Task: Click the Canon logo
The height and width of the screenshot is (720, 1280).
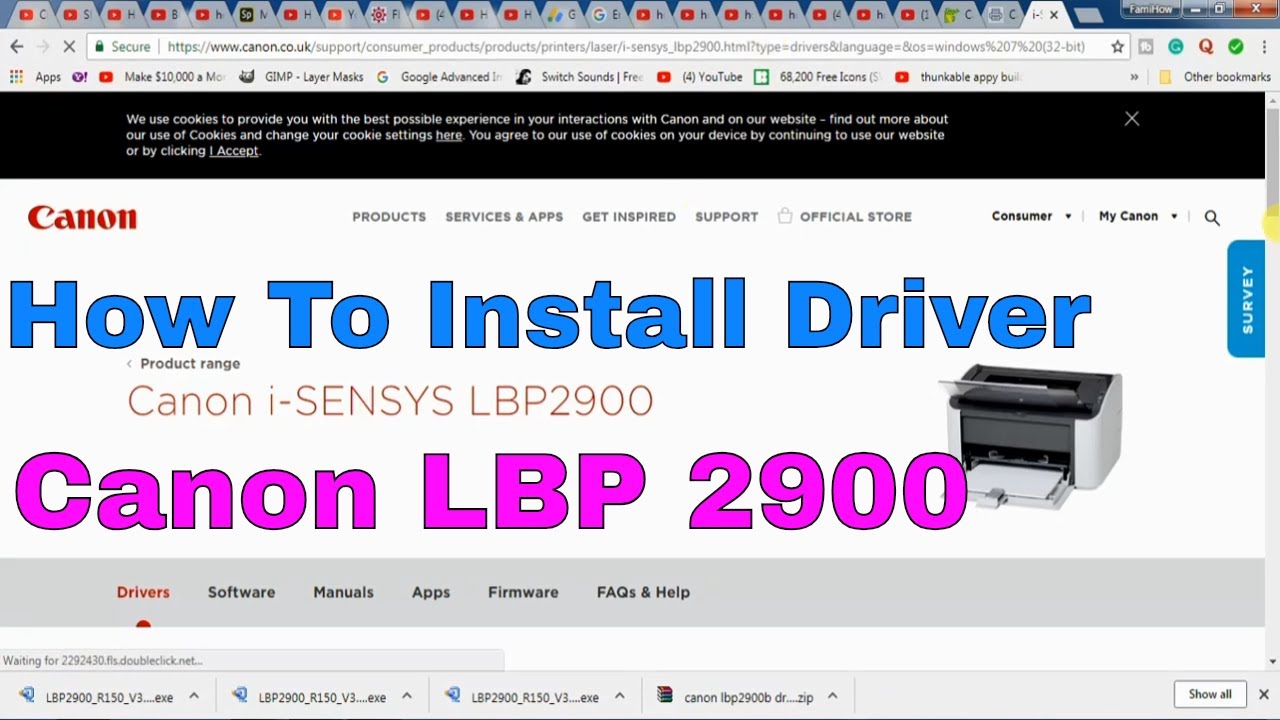Action: (x=82, y=217)
